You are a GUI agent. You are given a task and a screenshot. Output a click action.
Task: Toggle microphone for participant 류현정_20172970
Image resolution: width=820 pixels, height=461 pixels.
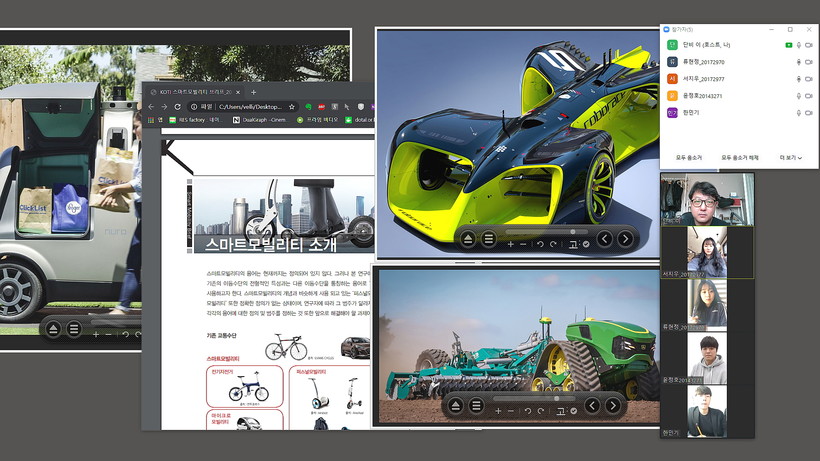[798, 61]
